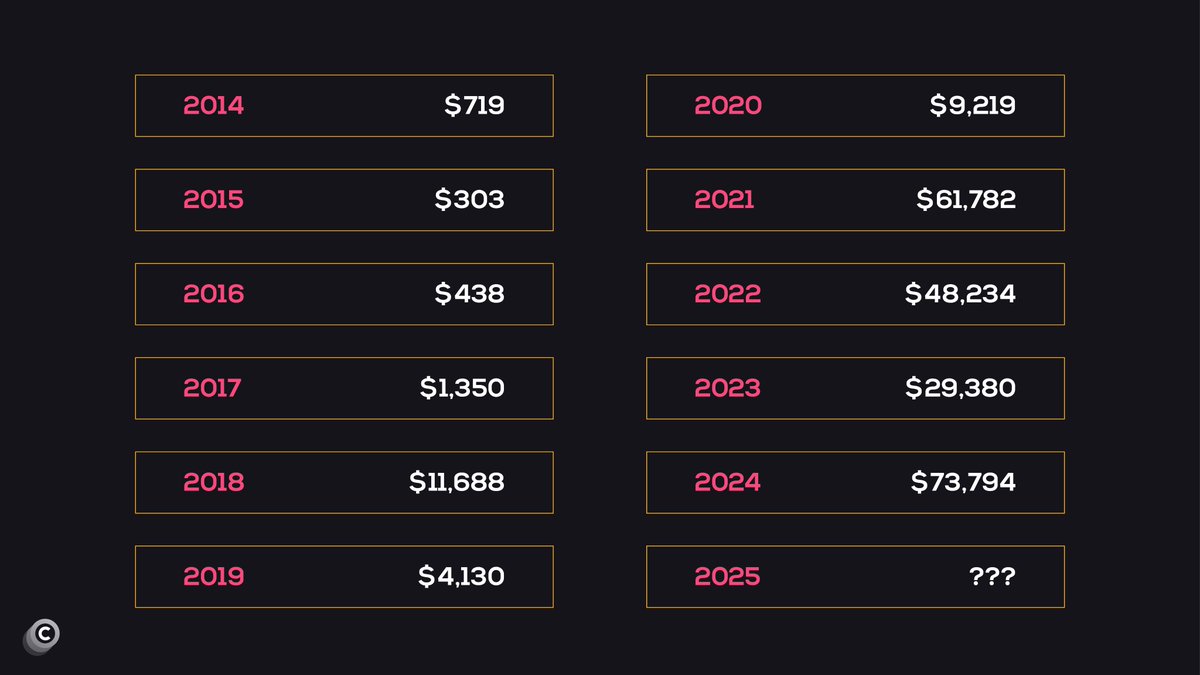
Task: Click the $719 price value
Action: pos(475,106)
